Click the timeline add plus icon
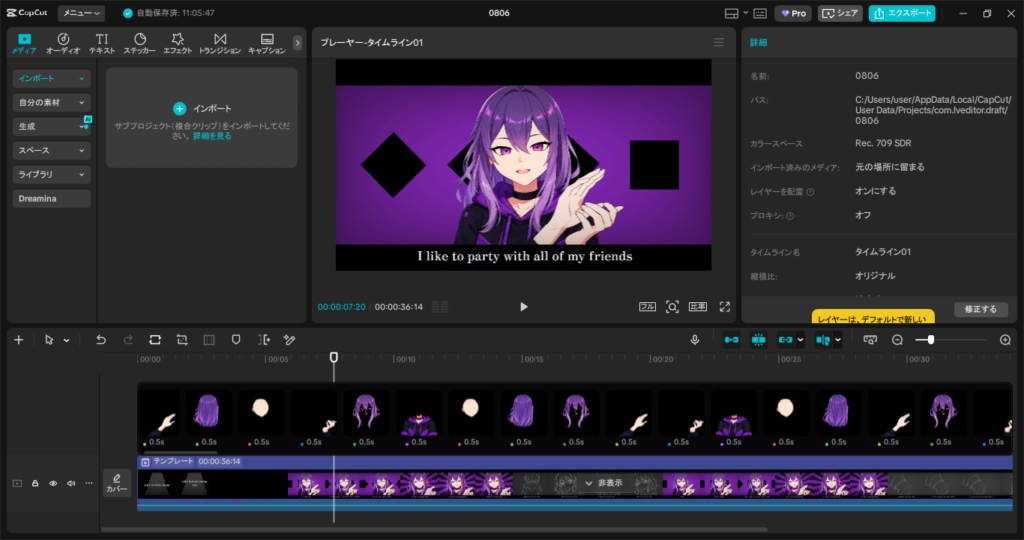Image resolution: width=1024 pixels, height=540 pixels. (x=19, y=340)
